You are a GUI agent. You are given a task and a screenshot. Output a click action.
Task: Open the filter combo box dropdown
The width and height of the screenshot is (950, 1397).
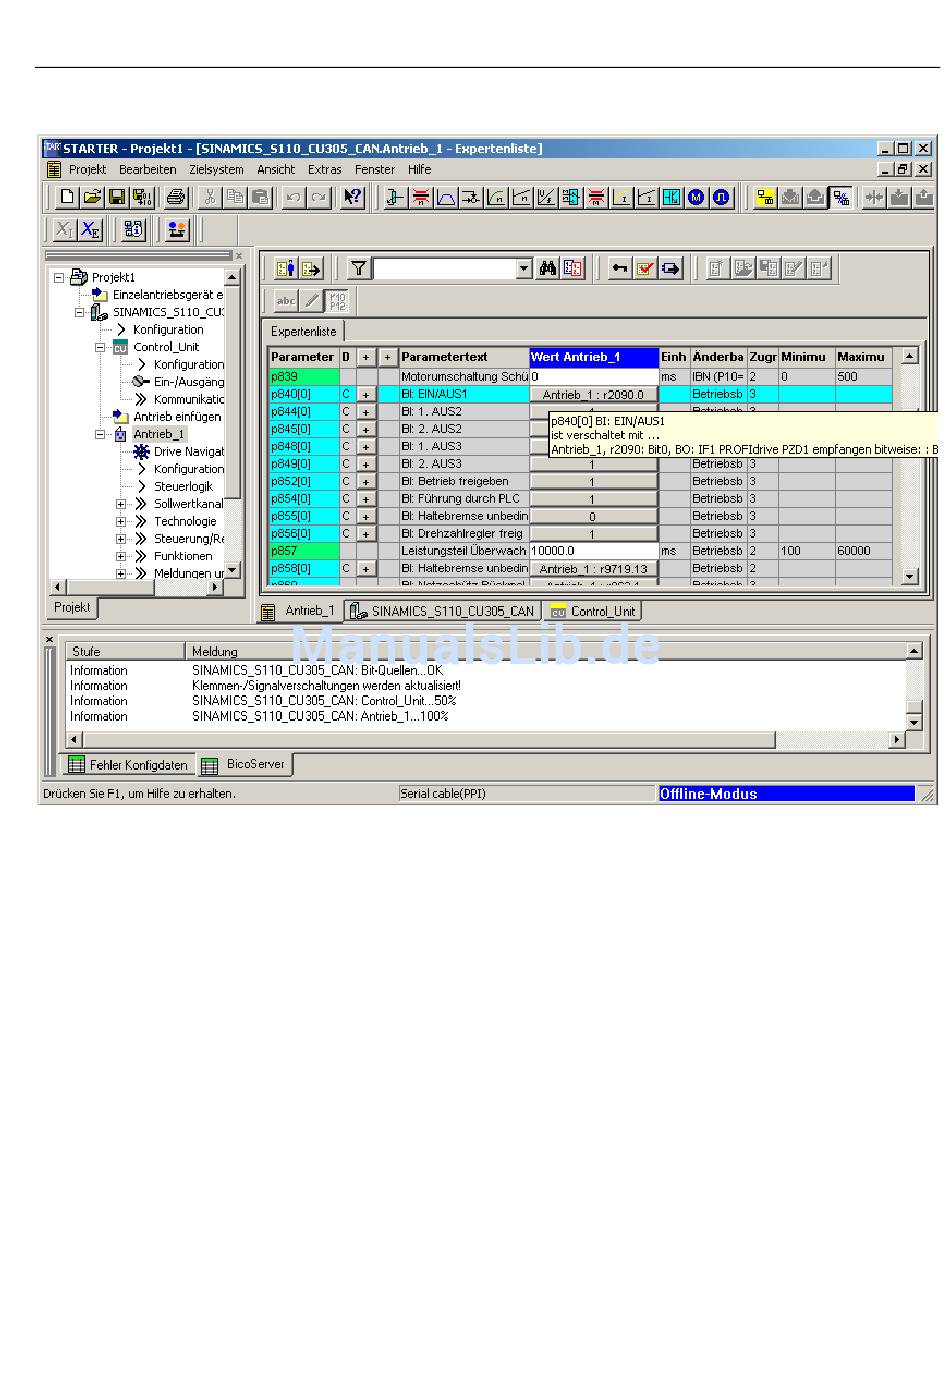[523, 268]
